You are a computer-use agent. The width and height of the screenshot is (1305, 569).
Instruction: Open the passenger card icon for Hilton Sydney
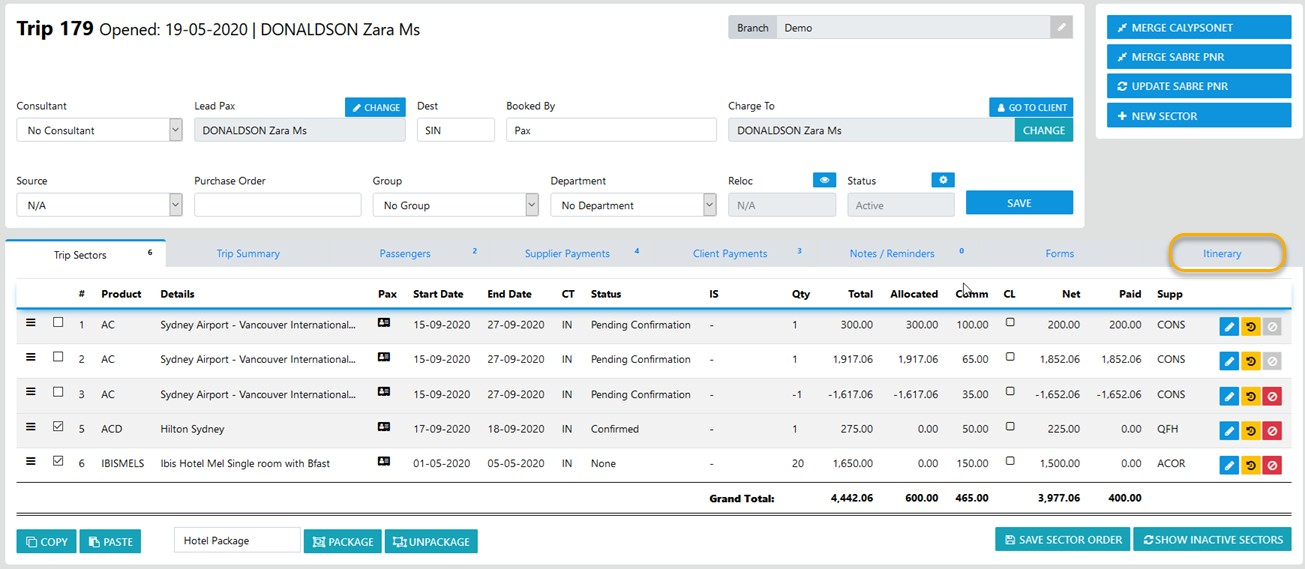click(384, 427)
